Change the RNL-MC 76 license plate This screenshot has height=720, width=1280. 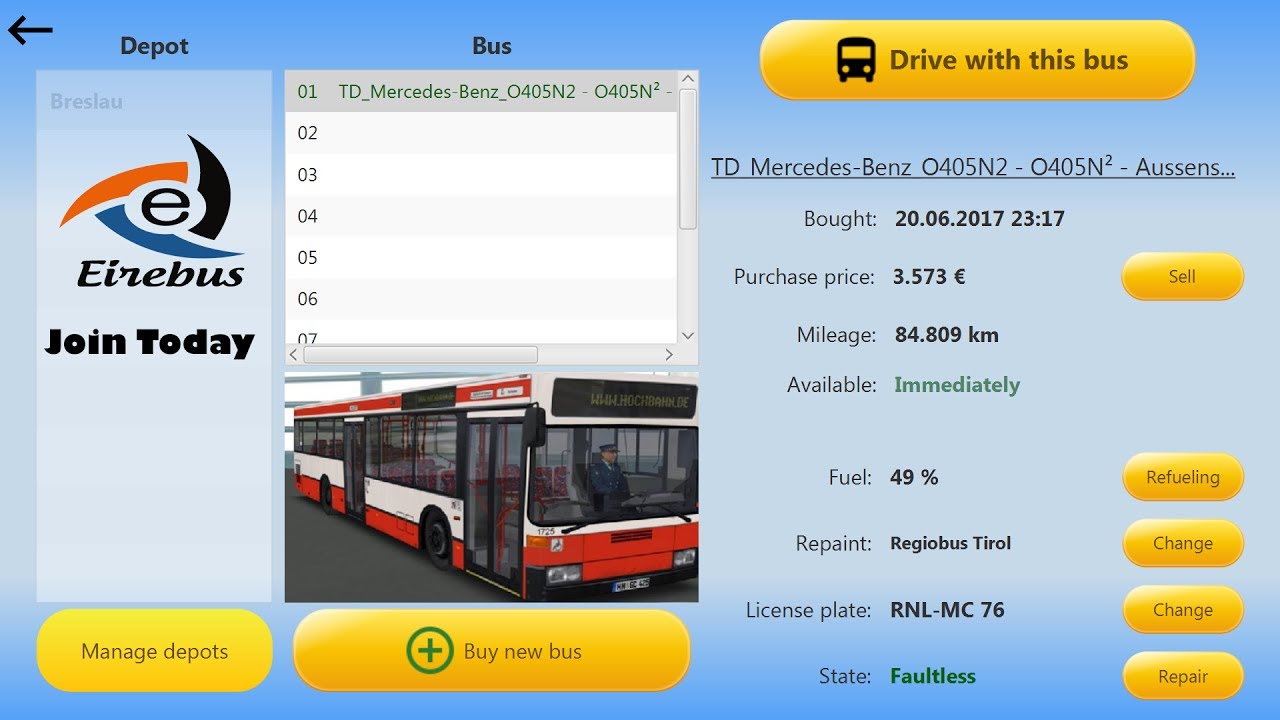point(1182,610)
